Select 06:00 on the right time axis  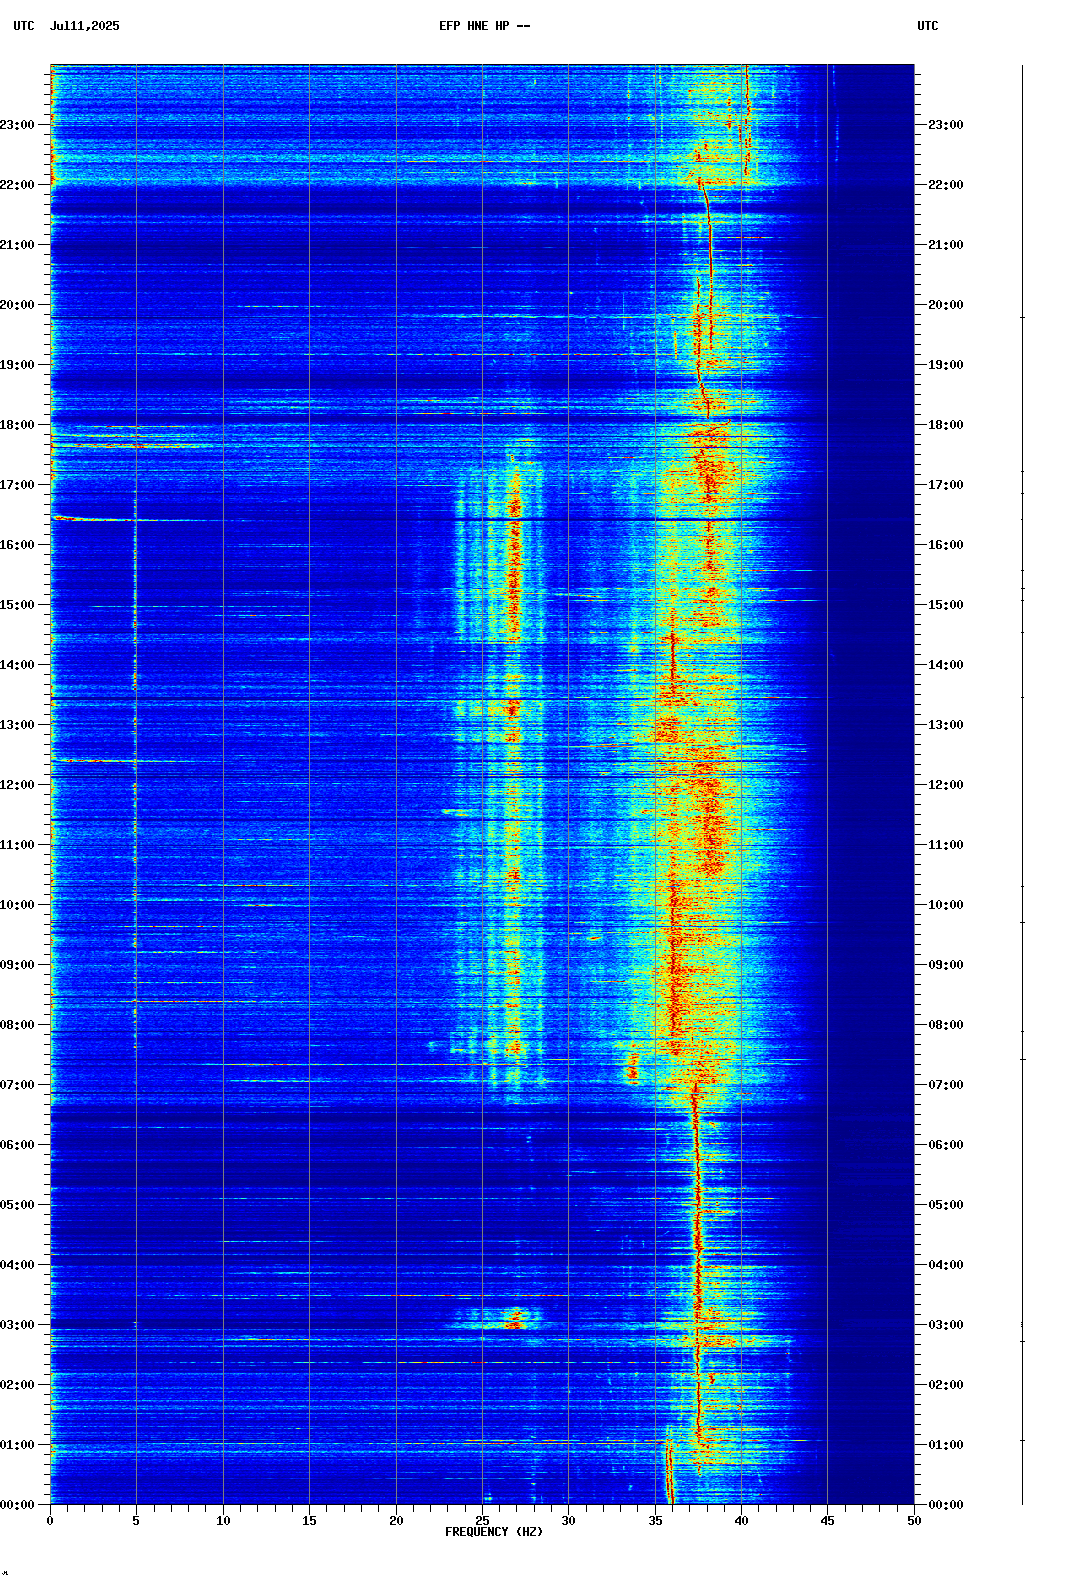click(946, 1145)
